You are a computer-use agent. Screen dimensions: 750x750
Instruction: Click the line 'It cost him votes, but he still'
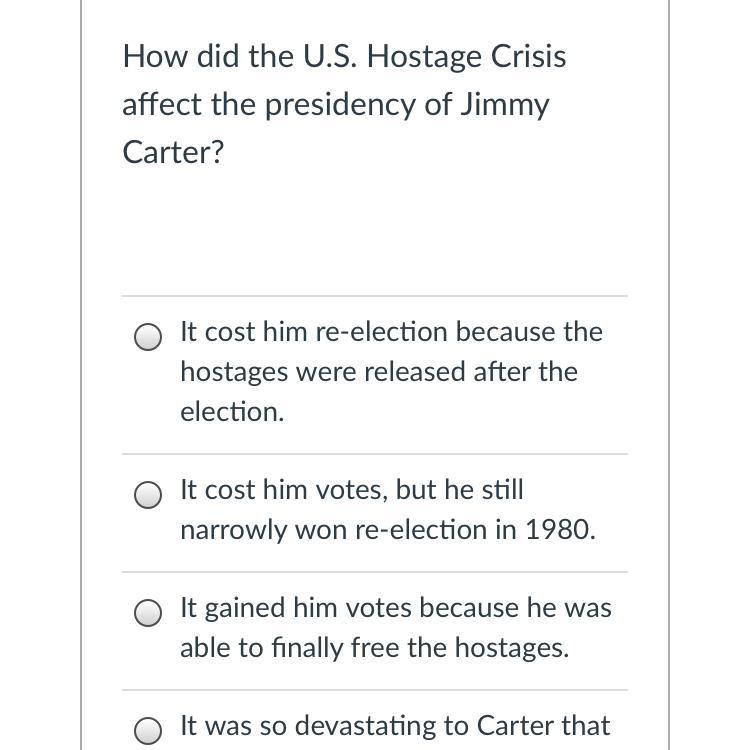(x=351, y=489)
